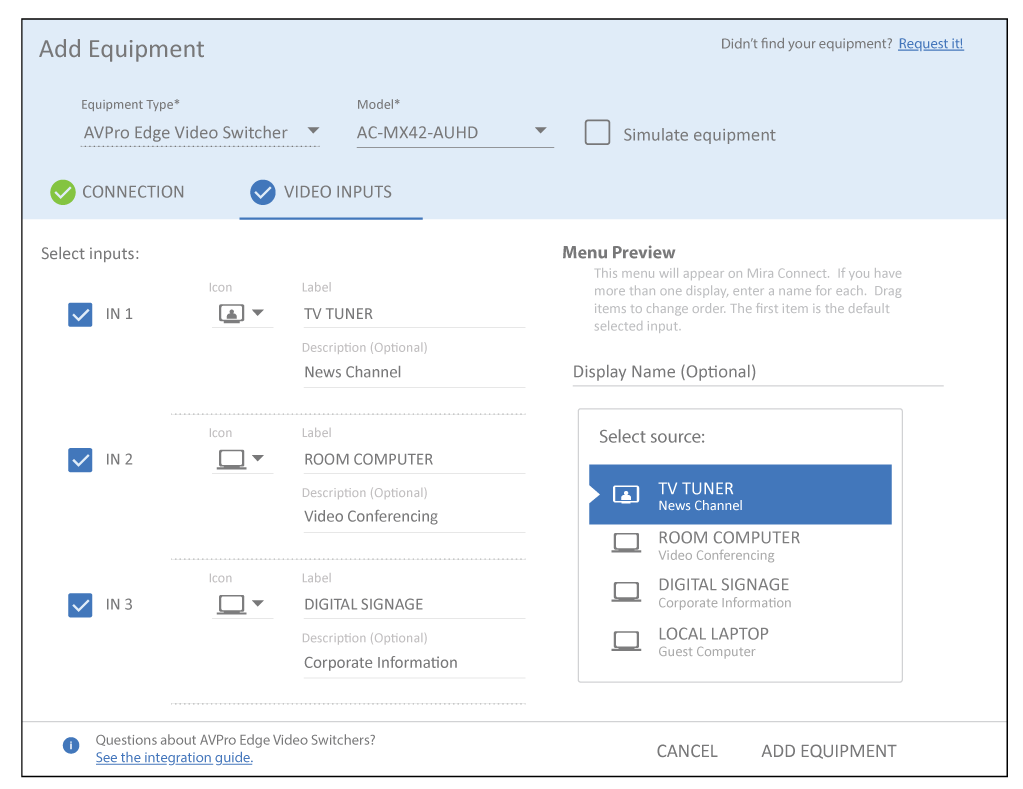Click the IN 3 laptop icon

[x=231, y=604]
